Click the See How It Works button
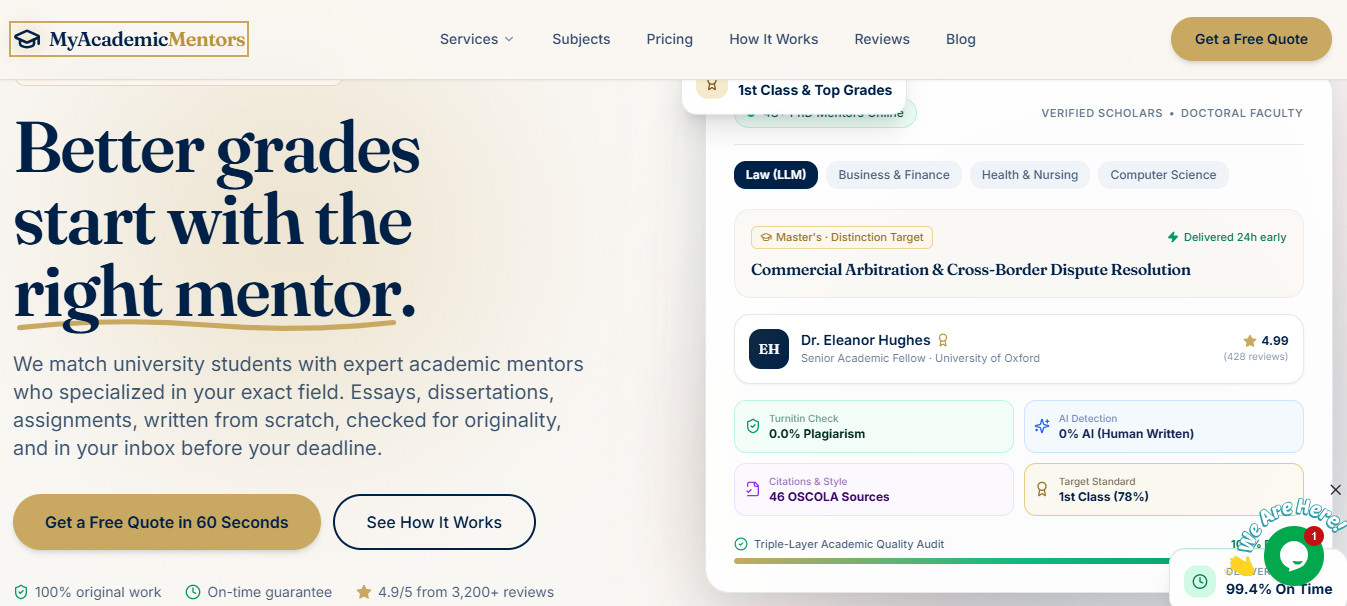 (x=434, y=522)
